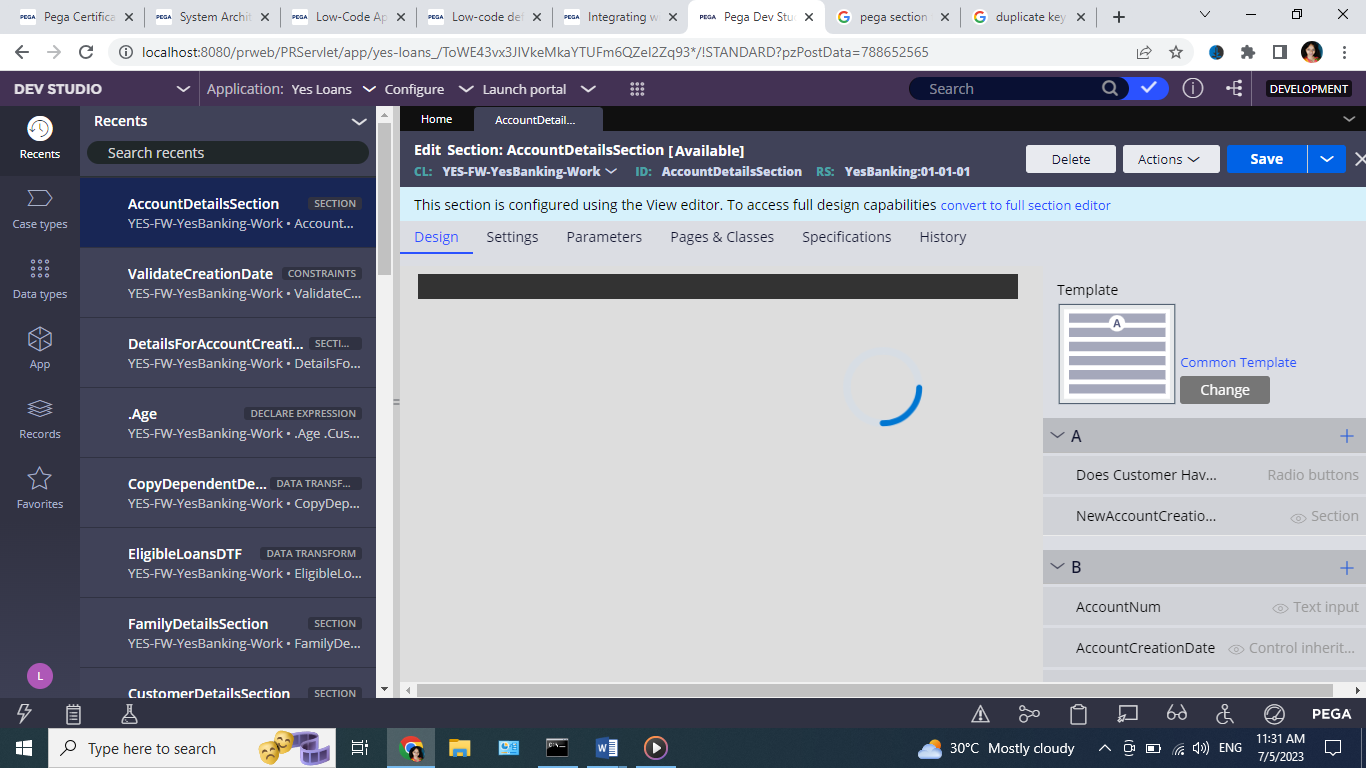This screenshot has height=768, width=1366.
Task: Select the Does Customer Hav... radio buttons row
Action: click(1204, 475)
